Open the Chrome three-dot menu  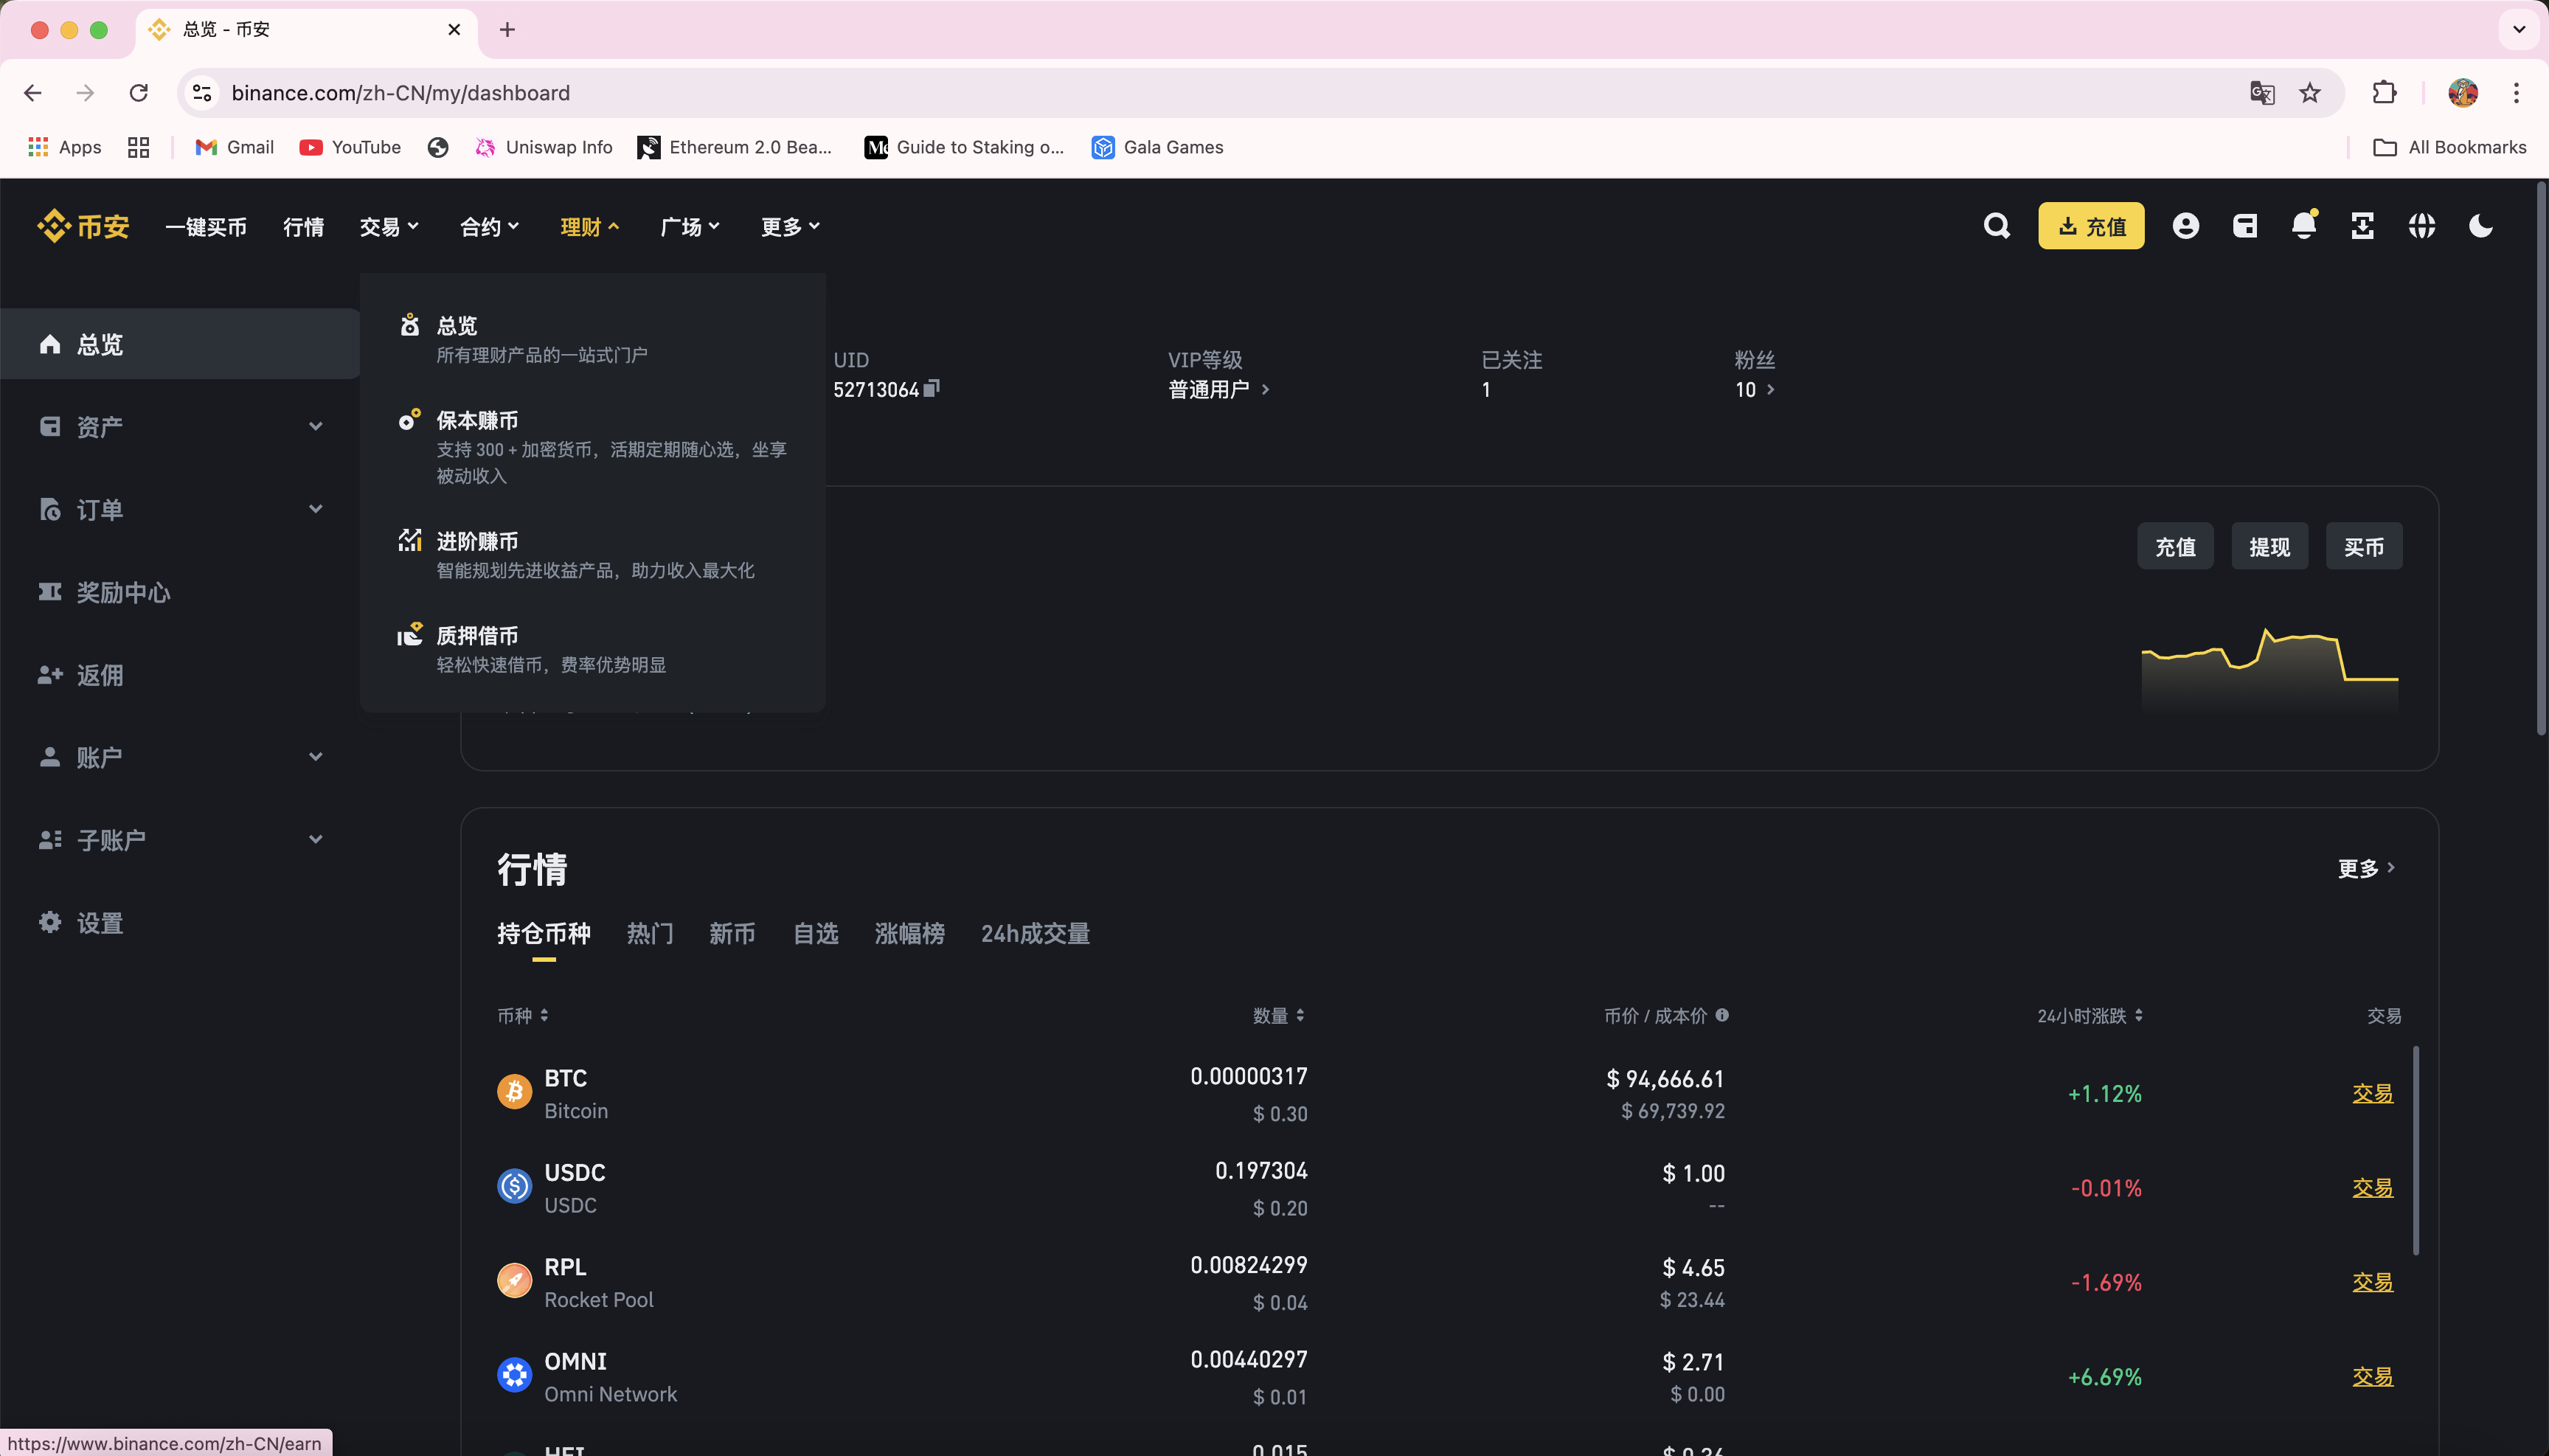(x=2516, y=93)
